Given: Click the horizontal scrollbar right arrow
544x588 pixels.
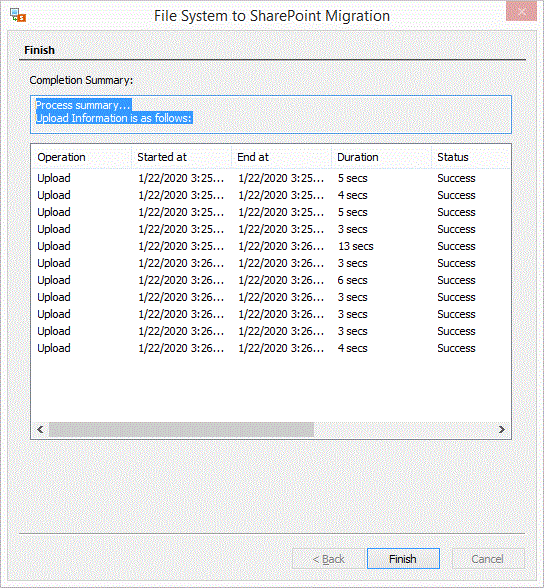Looking at the screenshot, I should [x=502, y=429].
